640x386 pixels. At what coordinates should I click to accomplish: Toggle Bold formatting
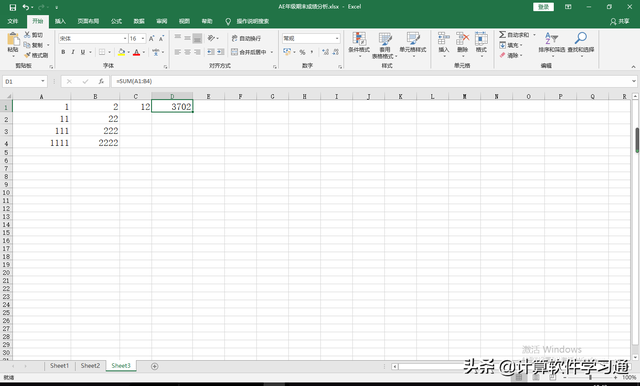click(x=63, y=52)
